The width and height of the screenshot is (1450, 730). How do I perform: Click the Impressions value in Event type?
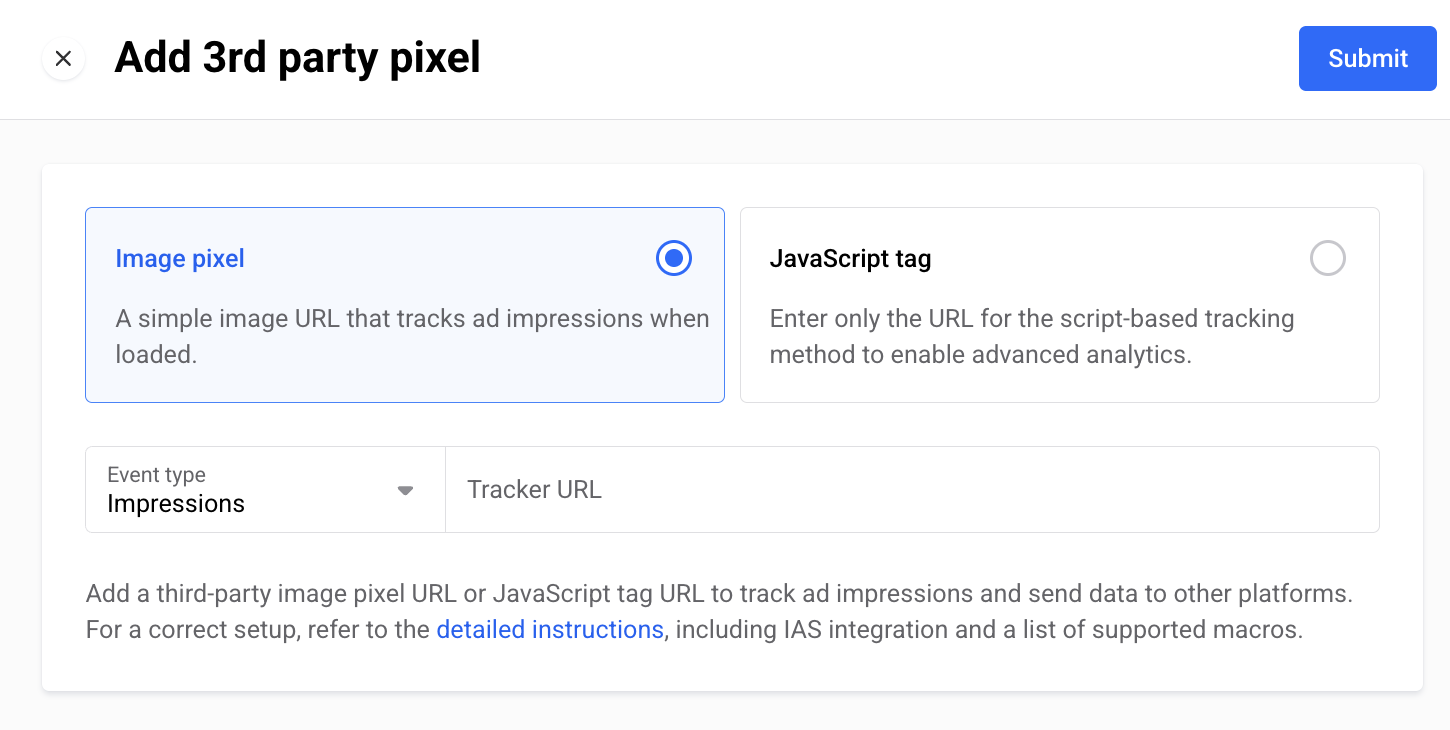[176, 504]
